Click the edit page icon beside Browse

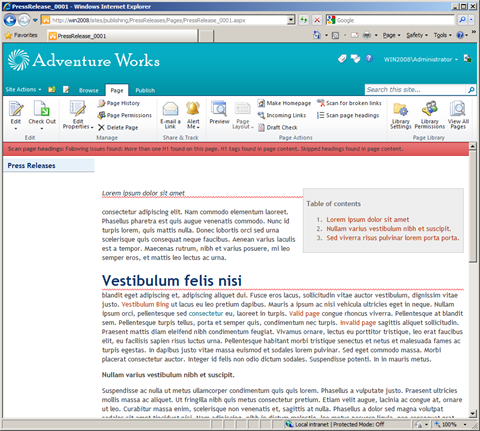[x=66, y=89]
